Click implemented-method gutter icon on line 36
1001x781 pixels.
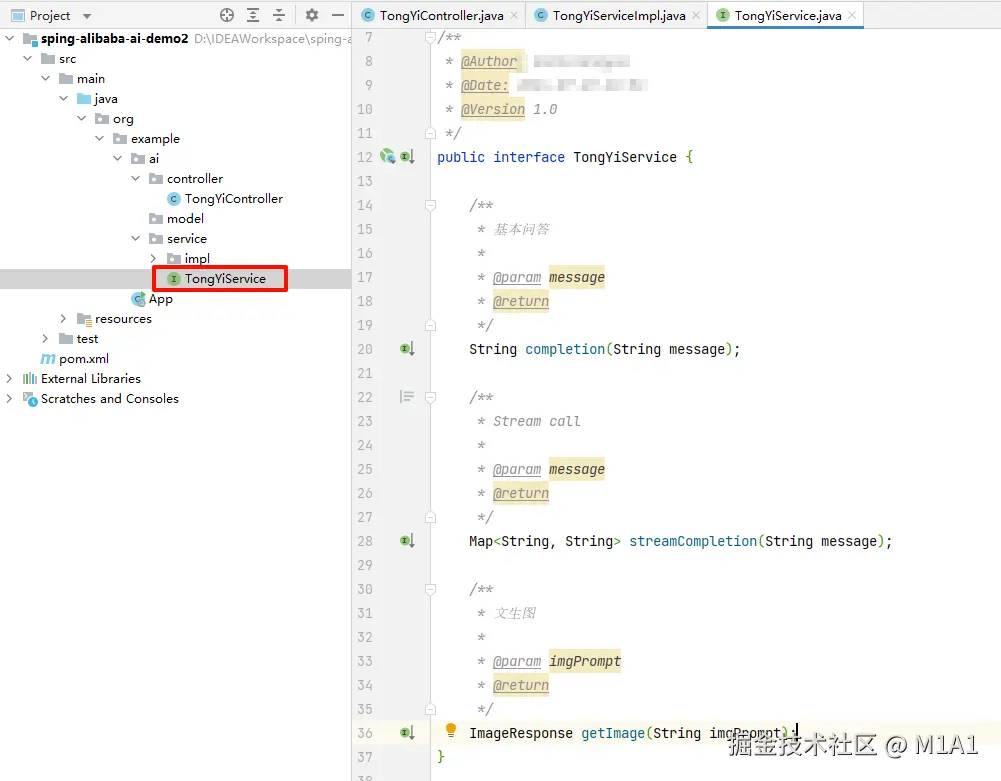click(x=407, y=732)
